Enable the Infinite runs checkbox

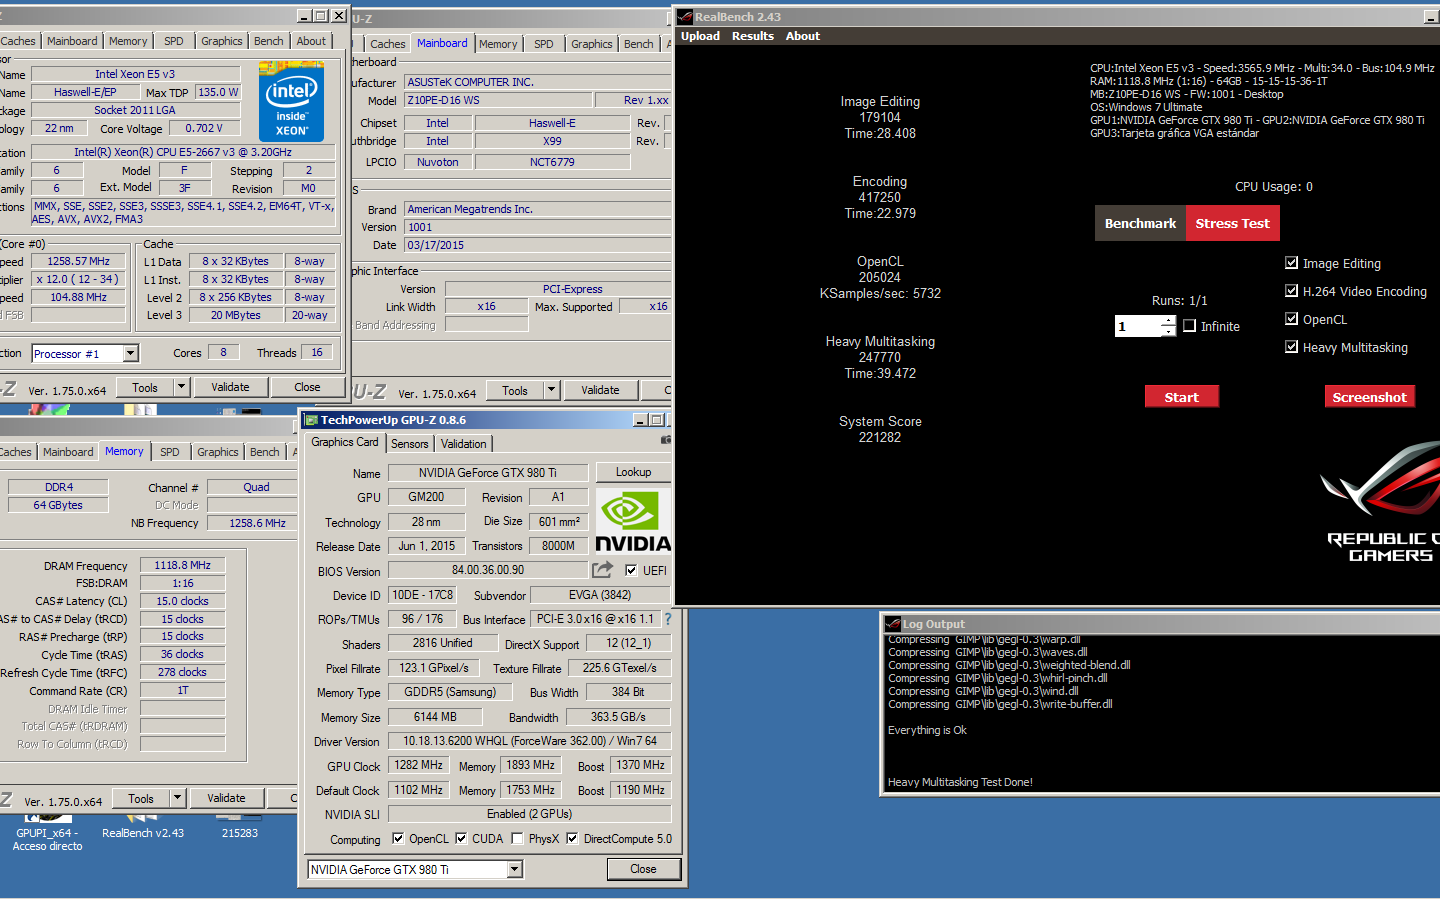[1189, 326]
